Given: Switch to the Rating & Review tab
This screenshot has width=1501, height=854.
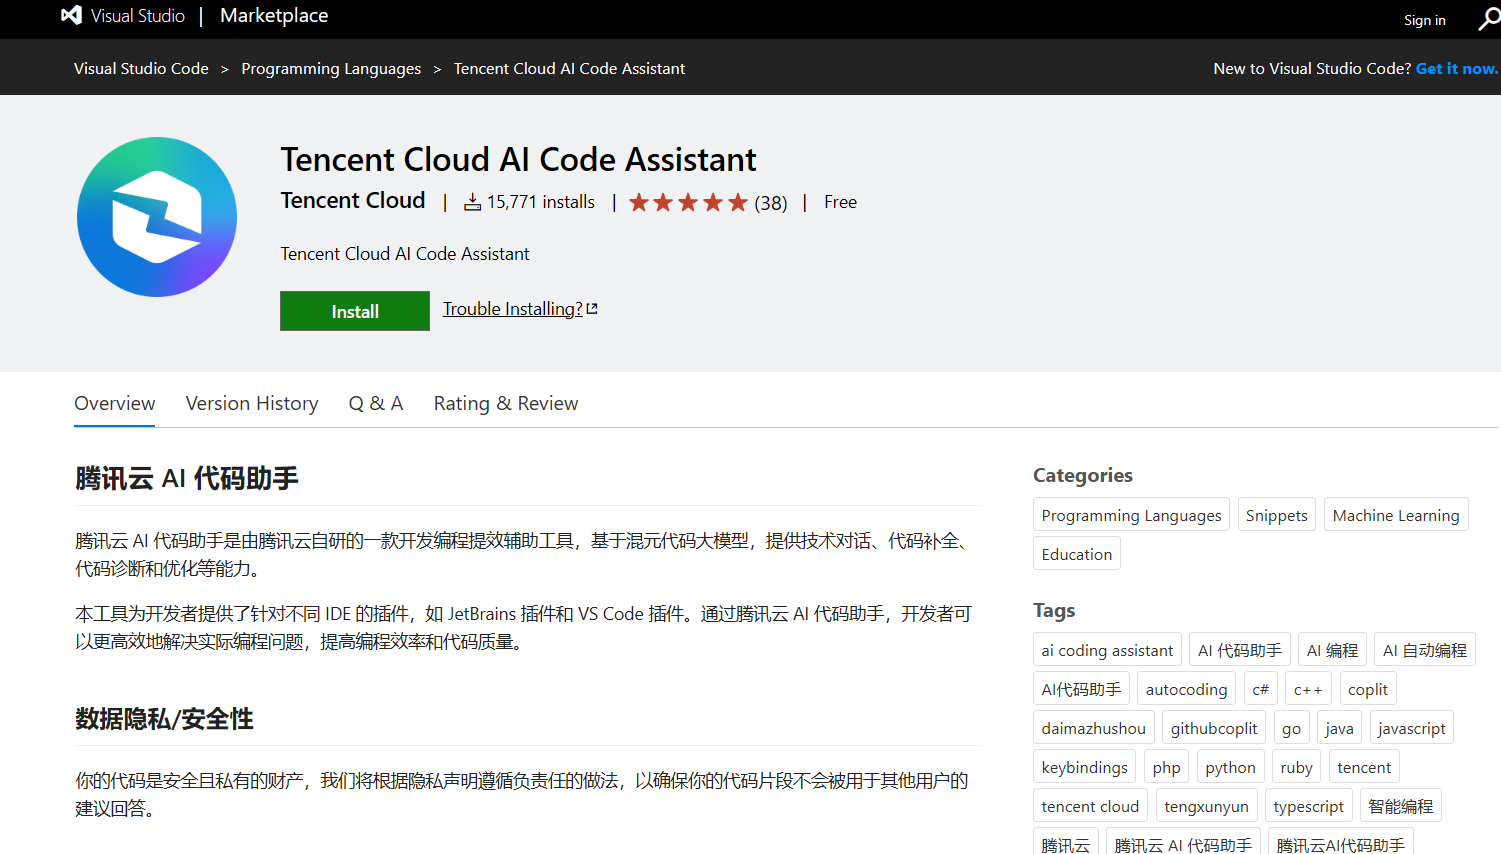Looking at the screenshot, I should [x=506, y=403].
